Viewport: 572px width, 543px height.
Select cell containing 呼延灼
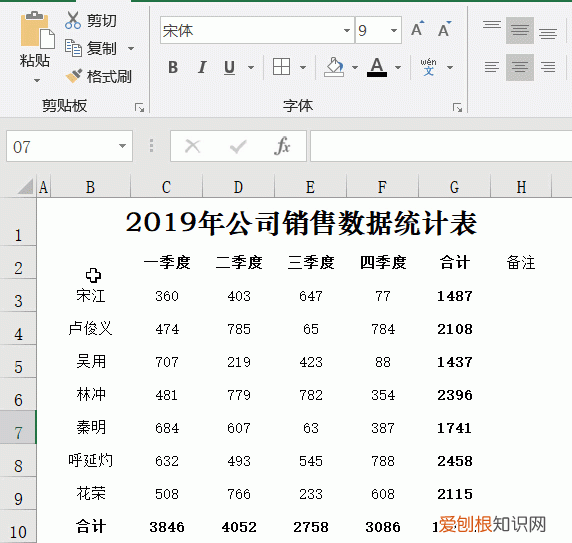(x=90, y=461)
